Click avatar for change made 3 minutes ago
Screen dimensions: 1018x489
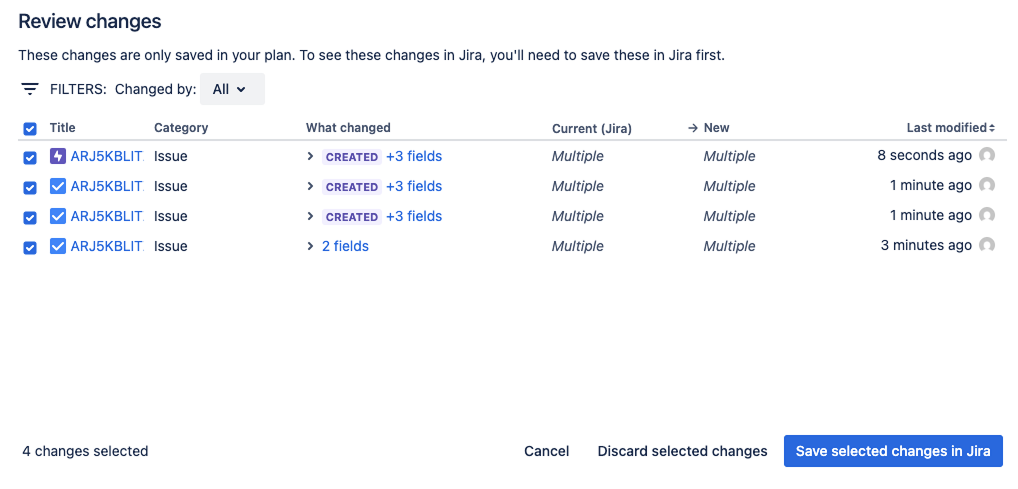[x=987, y=246]
